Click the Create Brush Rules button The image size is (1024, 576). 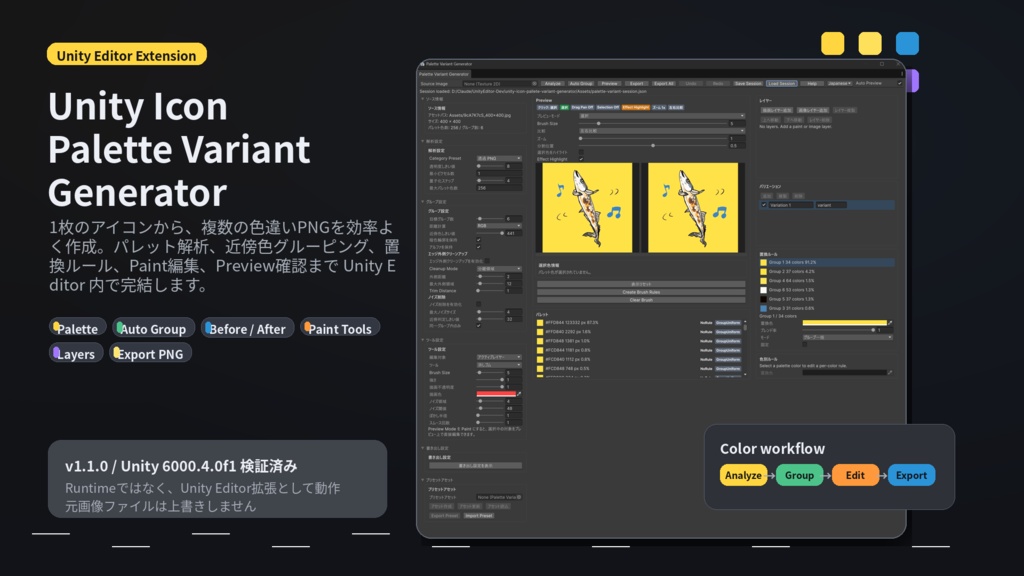click(x=641, y=292)
